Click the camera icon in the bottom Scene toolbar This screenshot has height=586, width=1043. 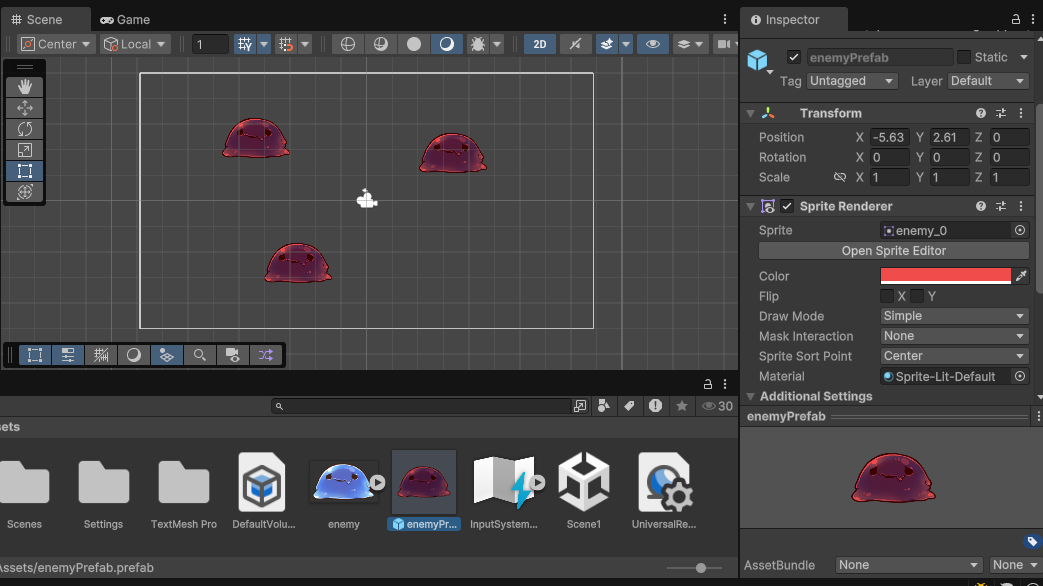(x=231, y=355)
